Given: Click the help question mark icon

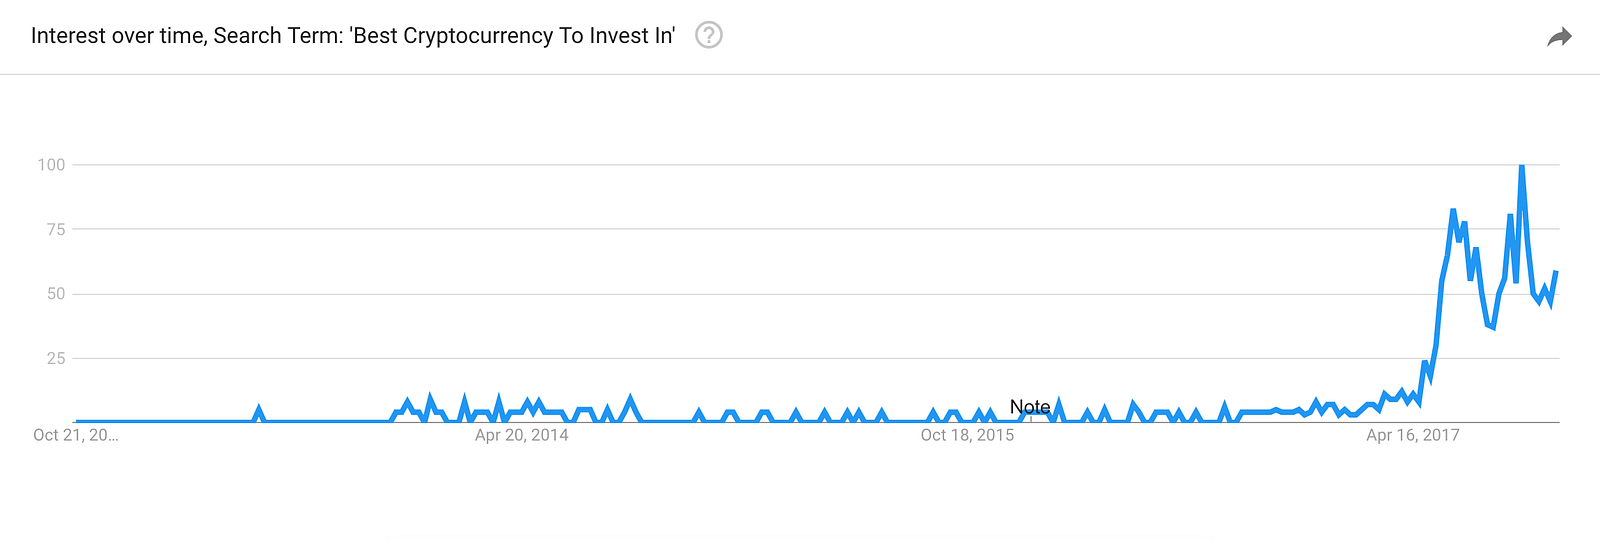Looking at the screenshot, I should pyautogui.click(x=709, y=36).
